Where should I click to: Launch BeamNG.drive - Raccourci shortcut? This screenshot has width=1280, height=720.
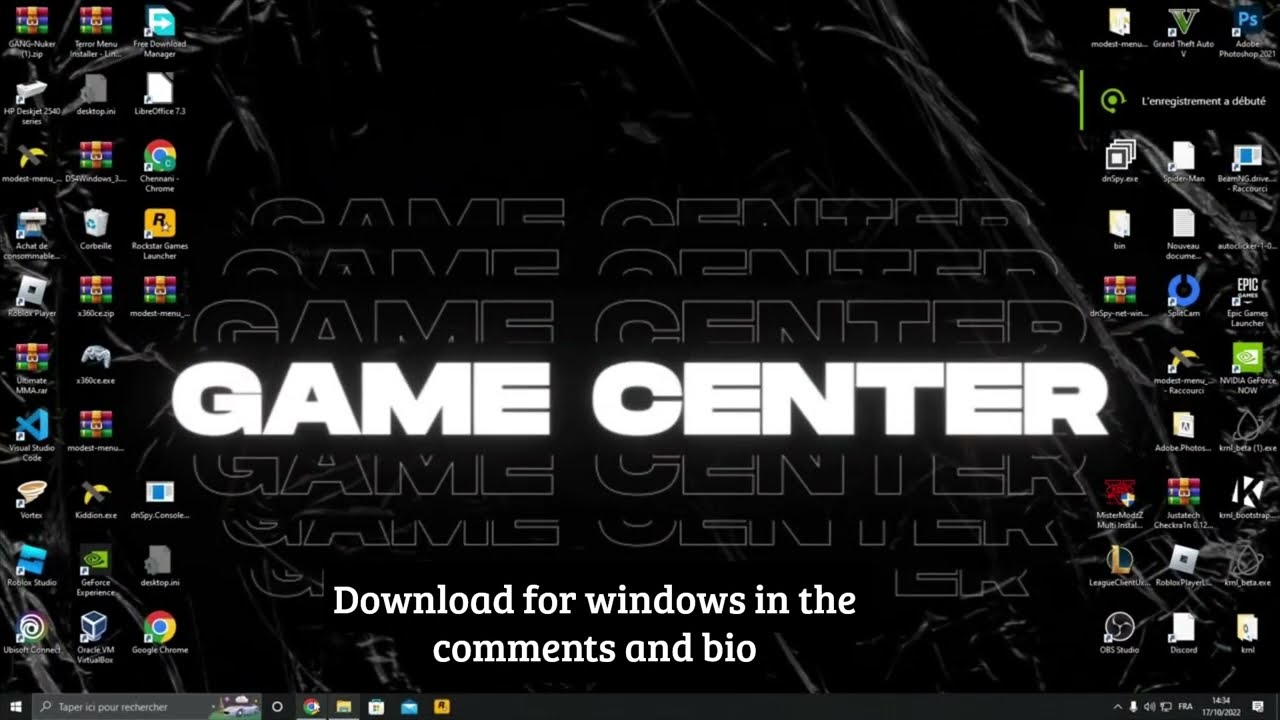point(1247,167)
